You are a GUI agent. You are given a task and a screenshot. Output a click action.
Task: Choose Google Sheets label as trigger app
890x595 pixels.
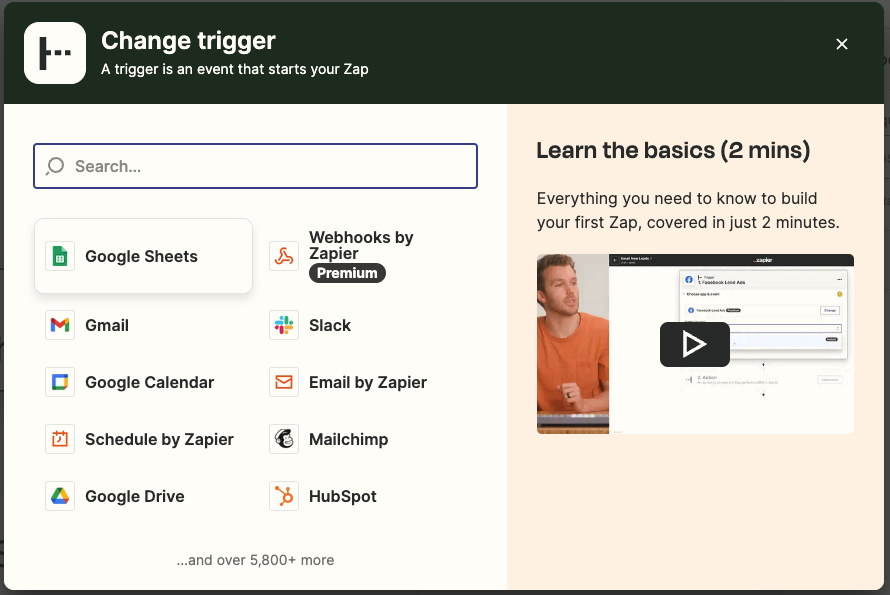(x=141, y=257)
